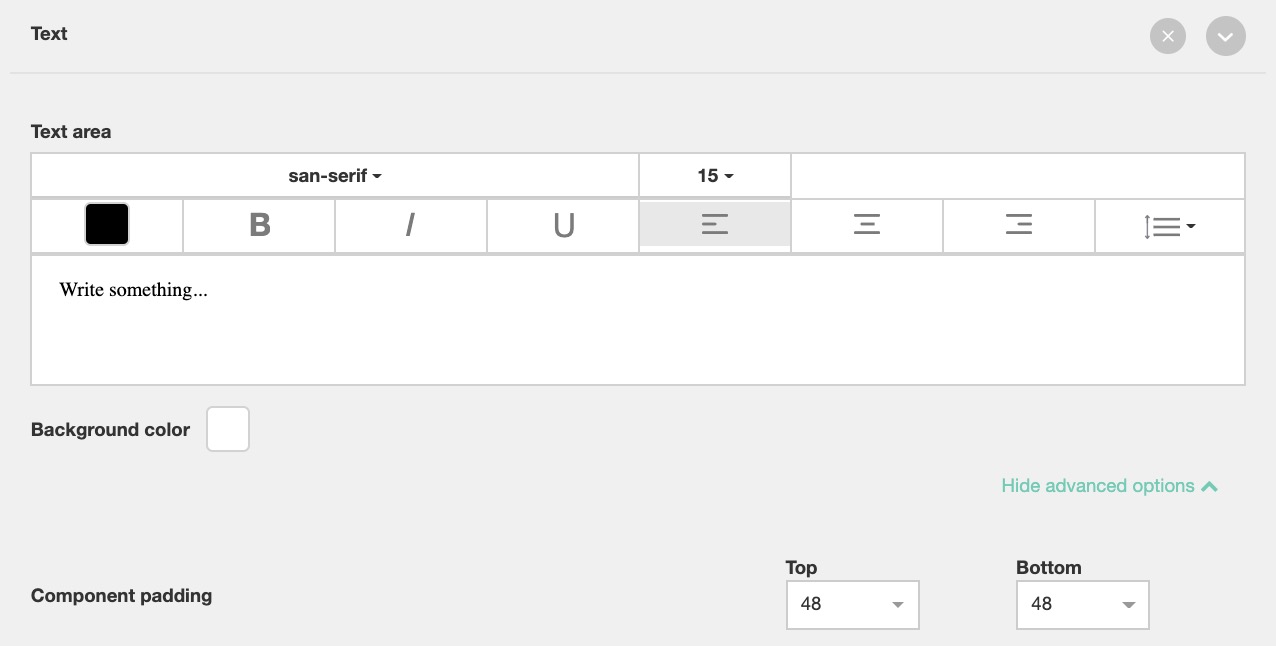Click the Component padding label

click(121, 596)
